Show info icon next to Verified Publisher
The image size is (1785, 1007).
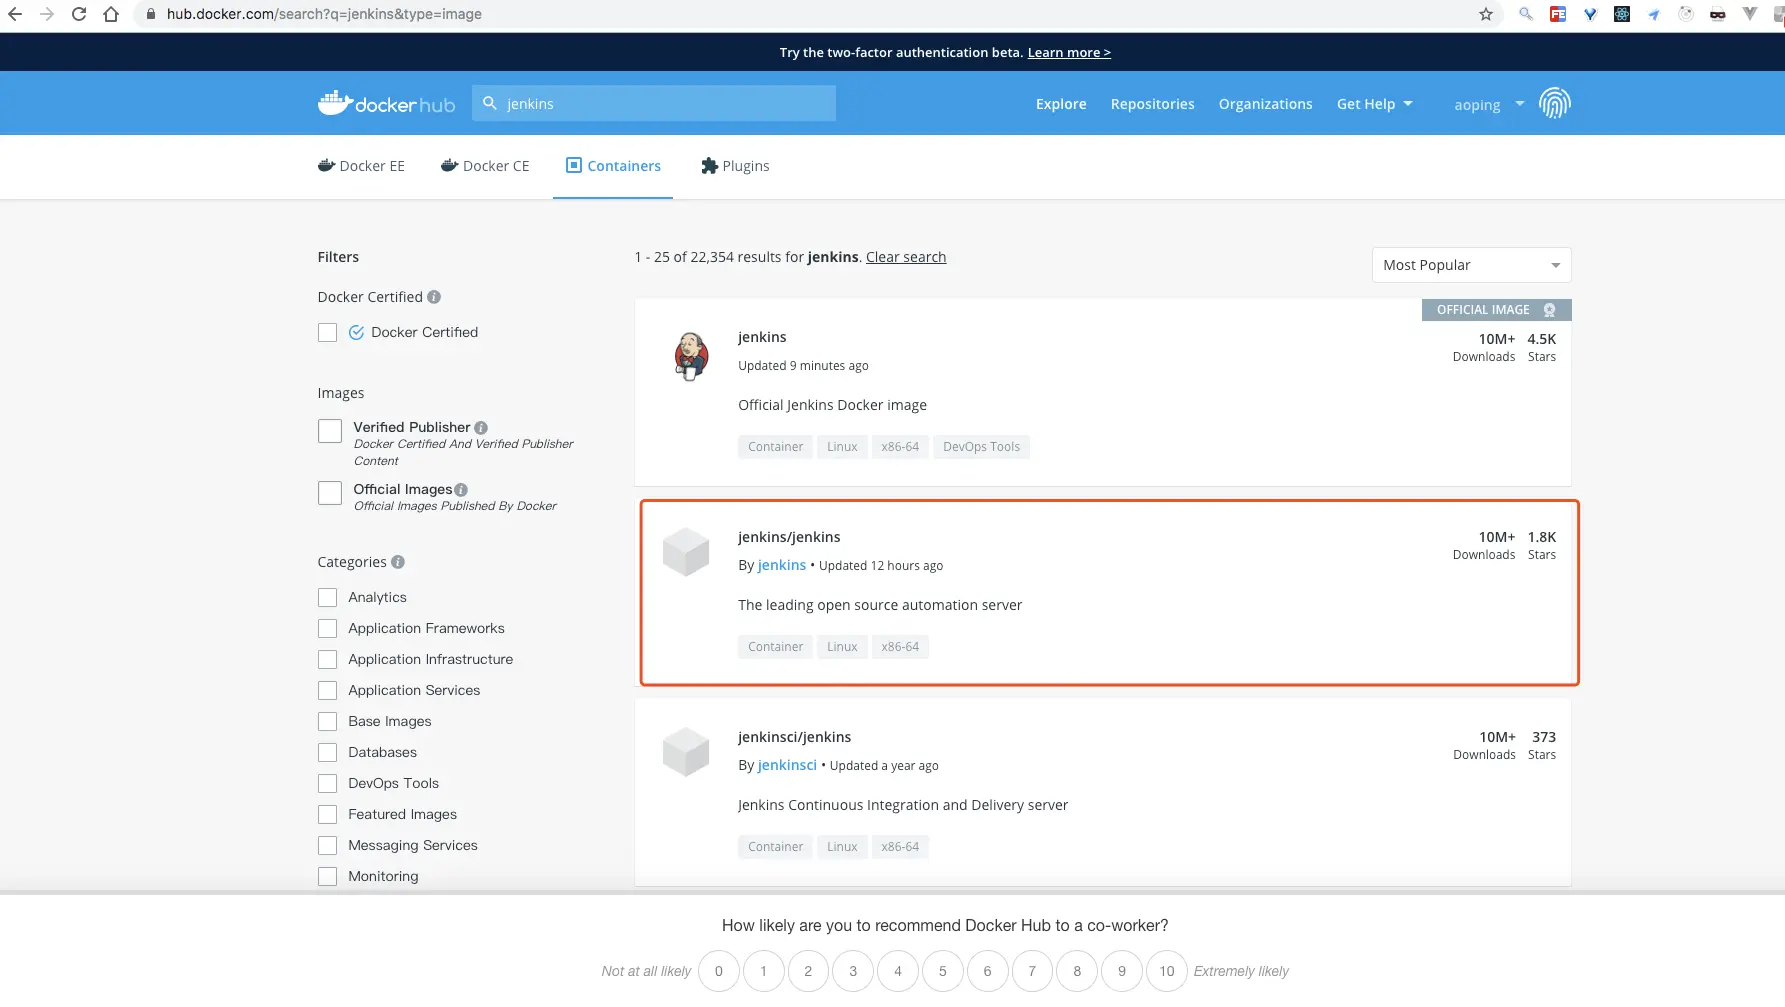pyautogui.click(x=481, y=428)
